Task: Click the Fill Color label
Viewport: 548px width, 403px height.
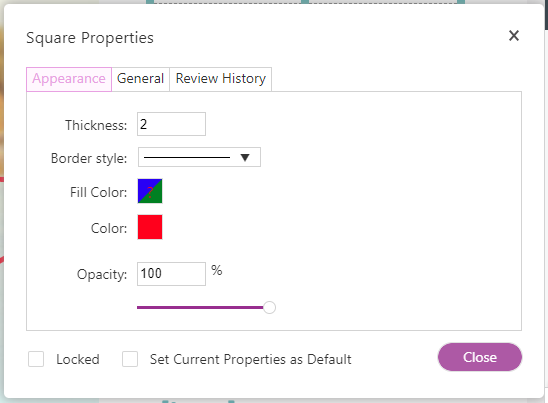Action: click(99, 192)
